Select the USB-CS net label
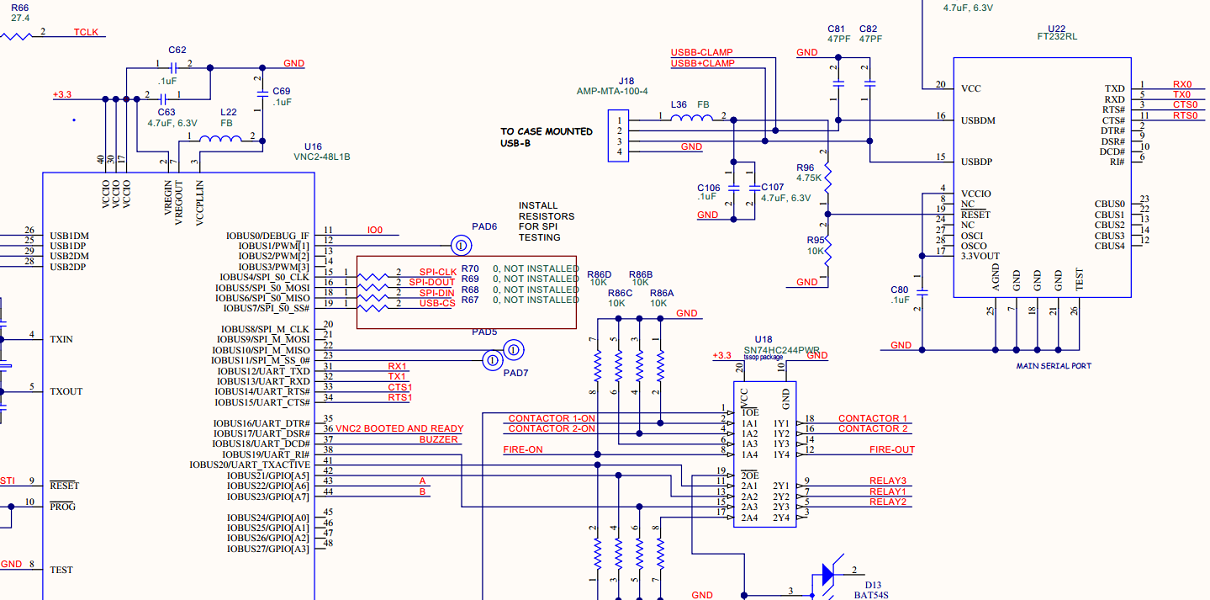This screenshot has height=600, width=1210. click(437, 303)
